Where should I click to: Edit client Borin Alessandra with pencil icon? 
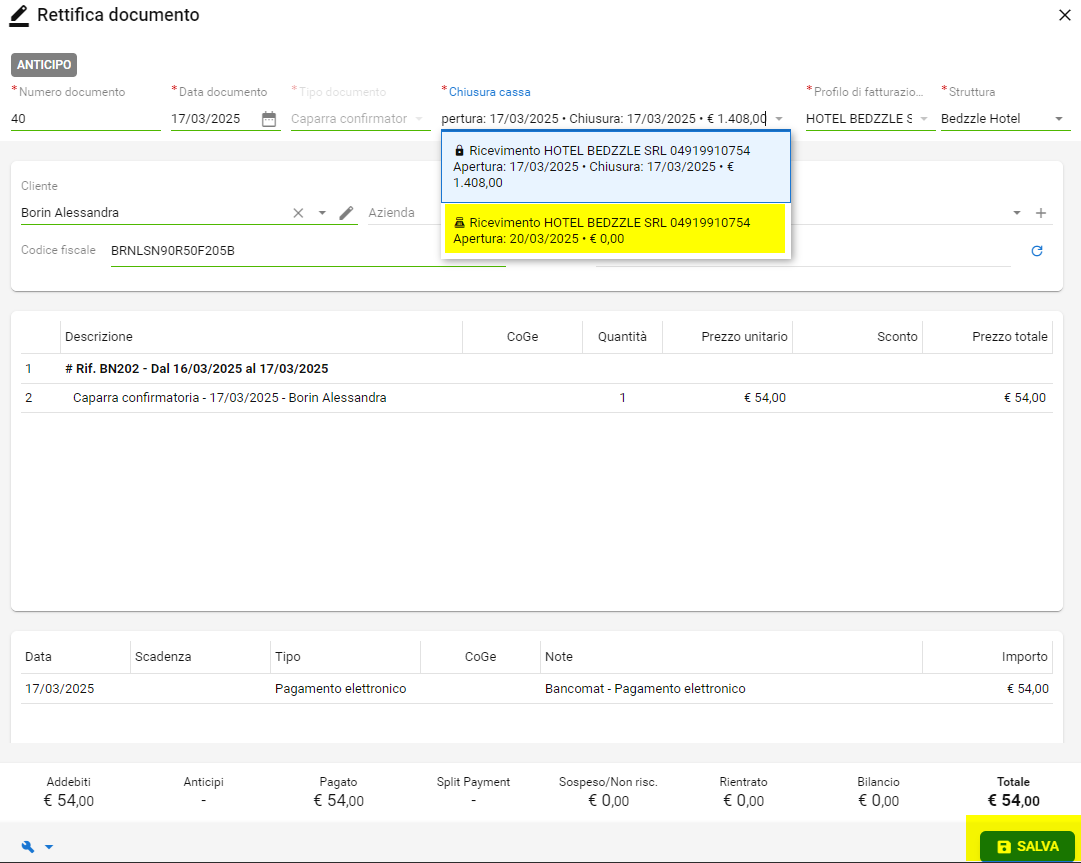pos(346,213)
